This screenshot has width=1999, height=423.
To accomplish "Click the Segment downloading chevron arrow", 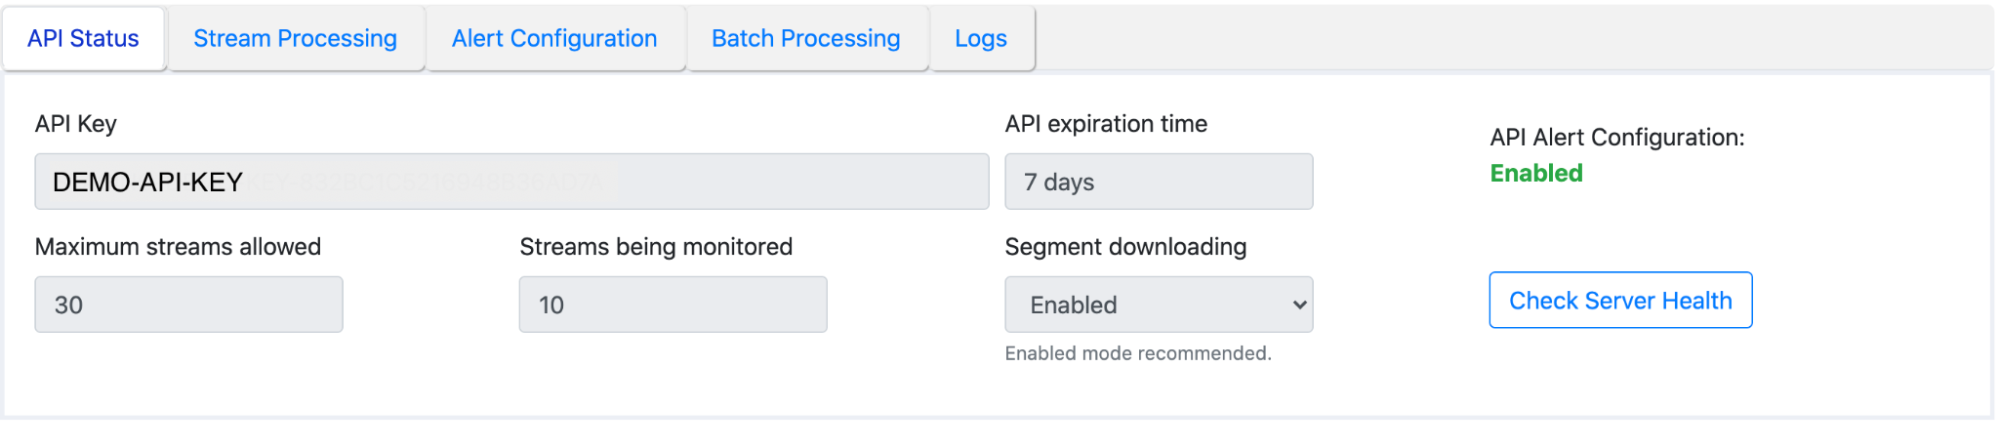I will pyautogui.click(x=1299, y=305).
